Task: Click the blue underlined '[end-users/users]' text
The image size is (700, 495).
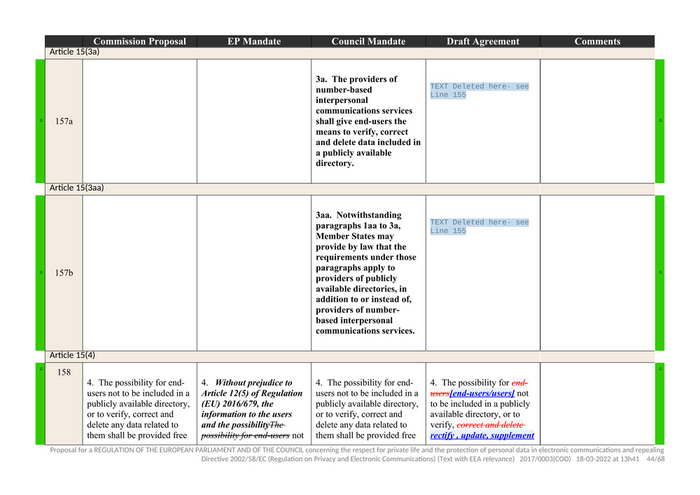Action: click(482, 394)
